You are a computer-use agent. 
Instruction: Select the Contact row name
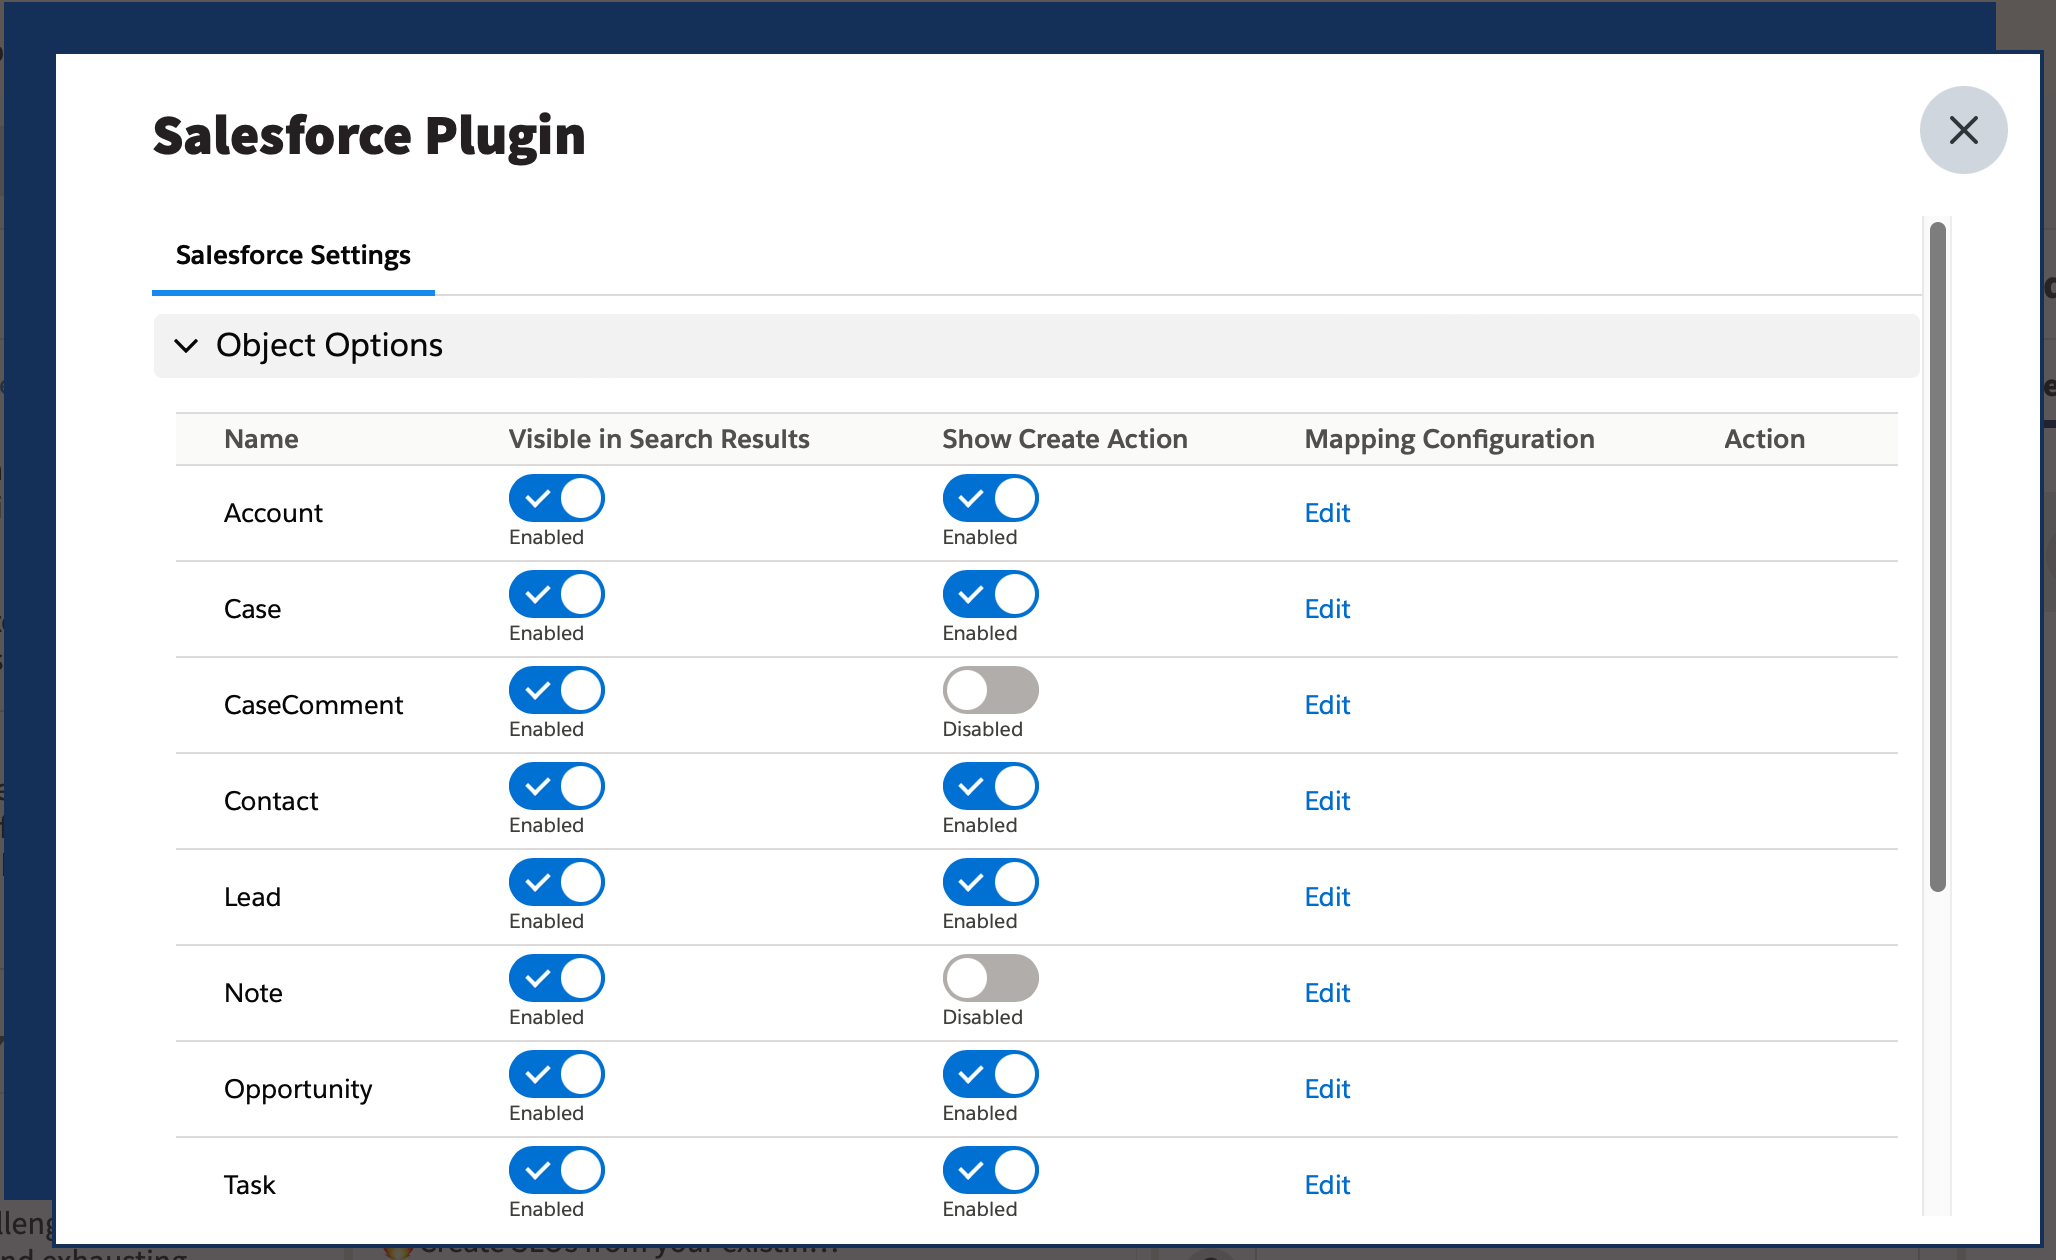coord(271,801)
